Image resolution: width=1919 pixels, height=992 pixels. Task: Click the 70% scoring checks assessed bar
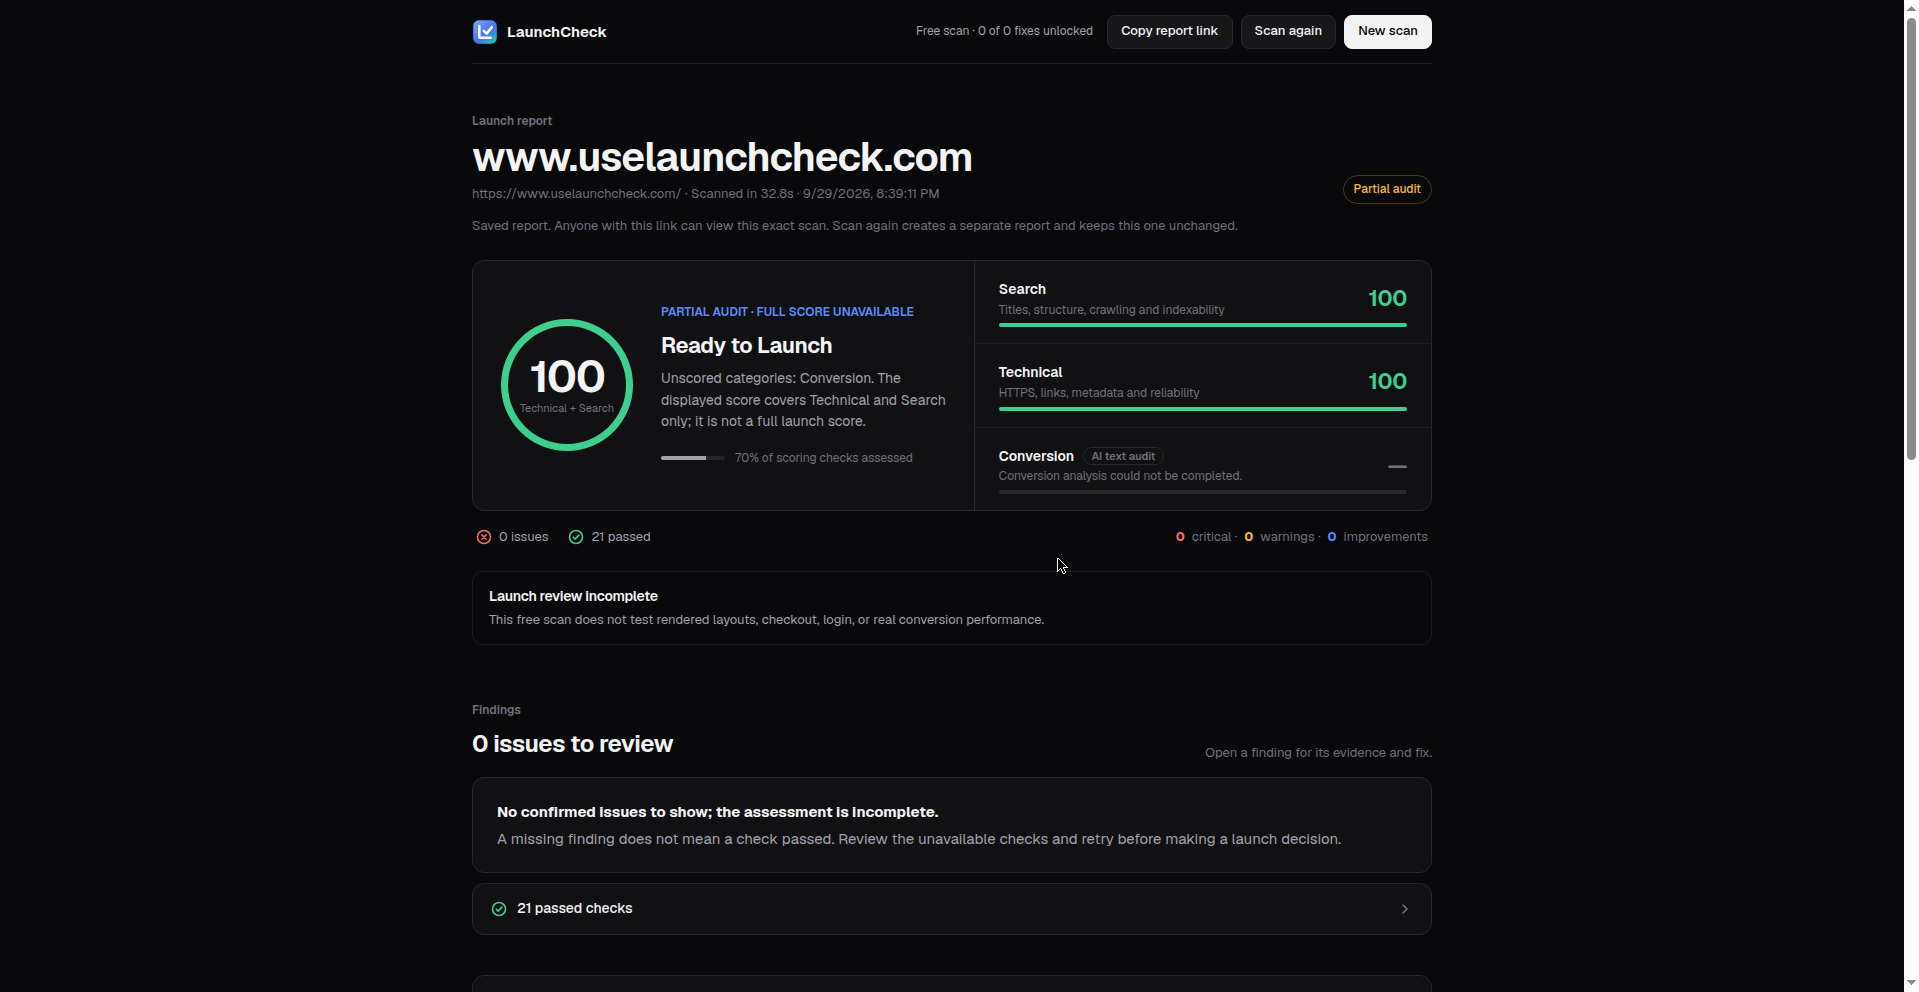pos(693,458)
